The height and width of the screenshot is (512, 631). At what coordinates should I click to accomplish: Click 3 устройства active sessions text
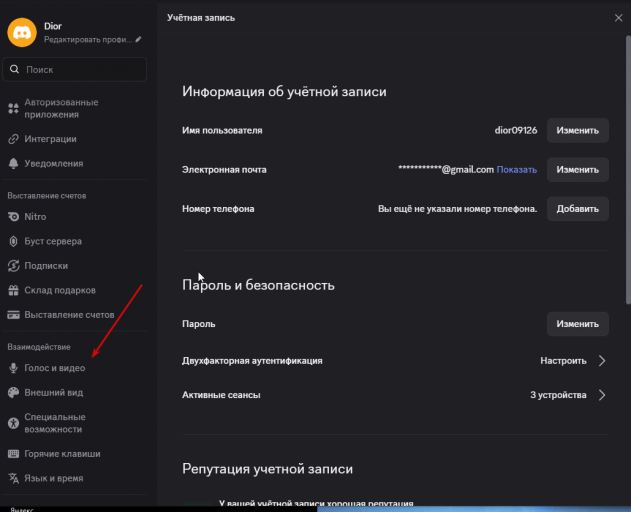(558, 395)
